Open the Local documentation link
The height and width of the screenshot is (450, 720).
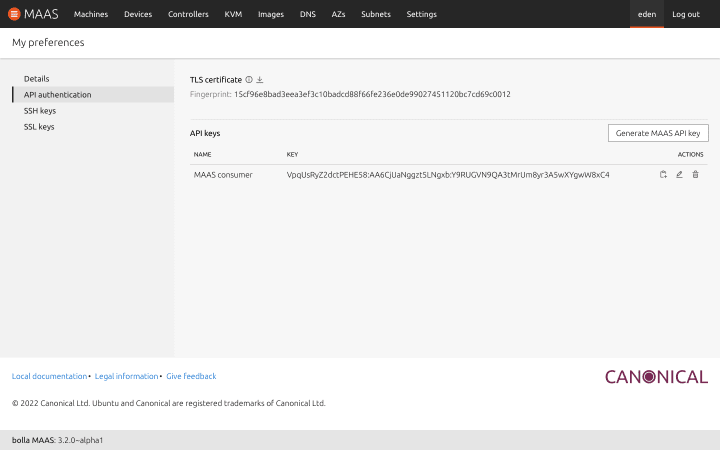49,376
